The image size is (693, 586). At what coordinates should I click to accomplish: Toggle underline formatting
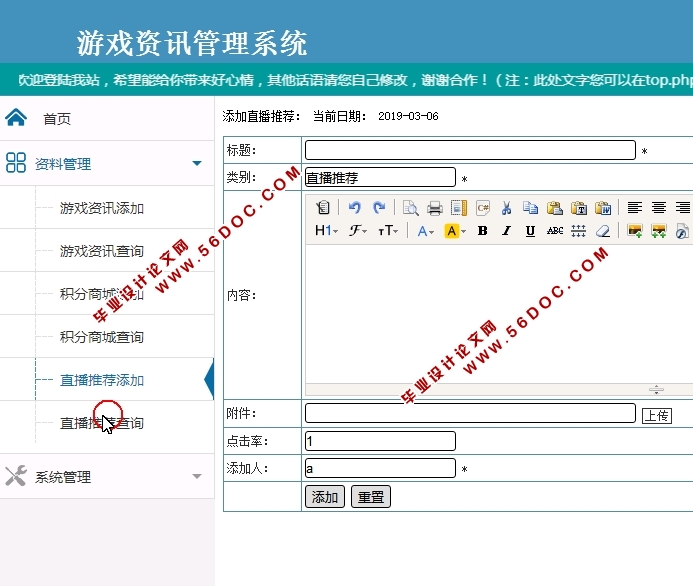point(530,231)
